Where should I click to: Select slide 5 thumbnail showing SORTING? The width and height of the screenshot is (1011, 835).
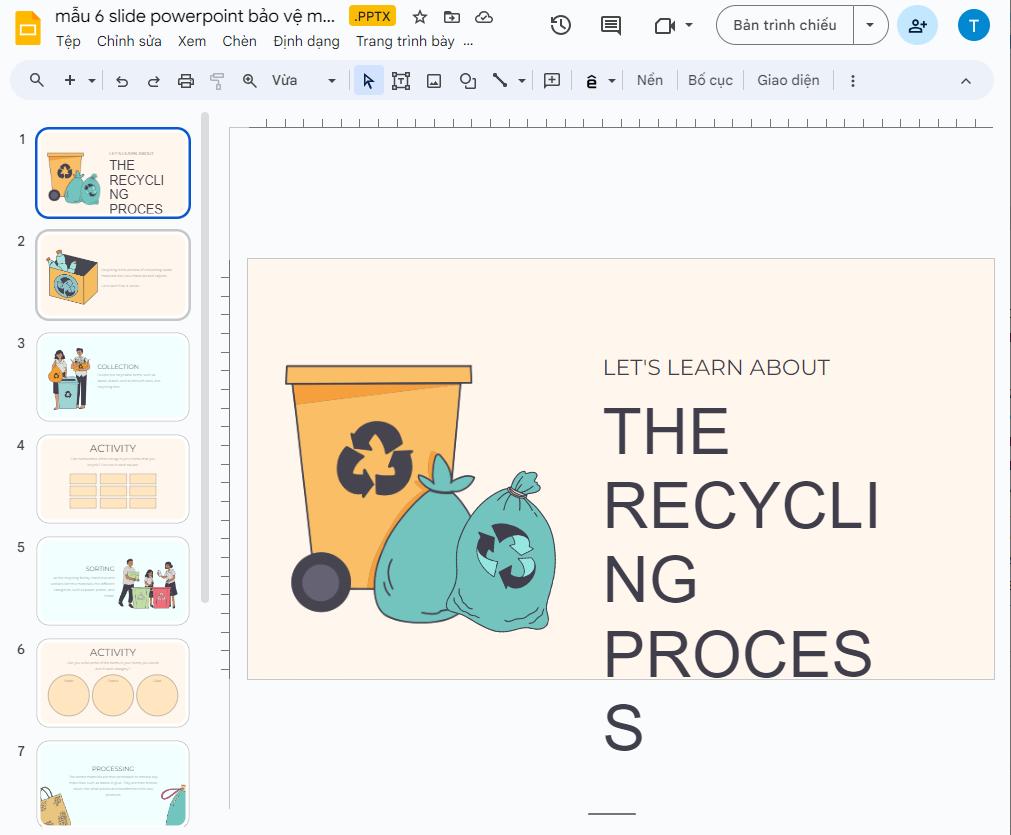point(112,580)
